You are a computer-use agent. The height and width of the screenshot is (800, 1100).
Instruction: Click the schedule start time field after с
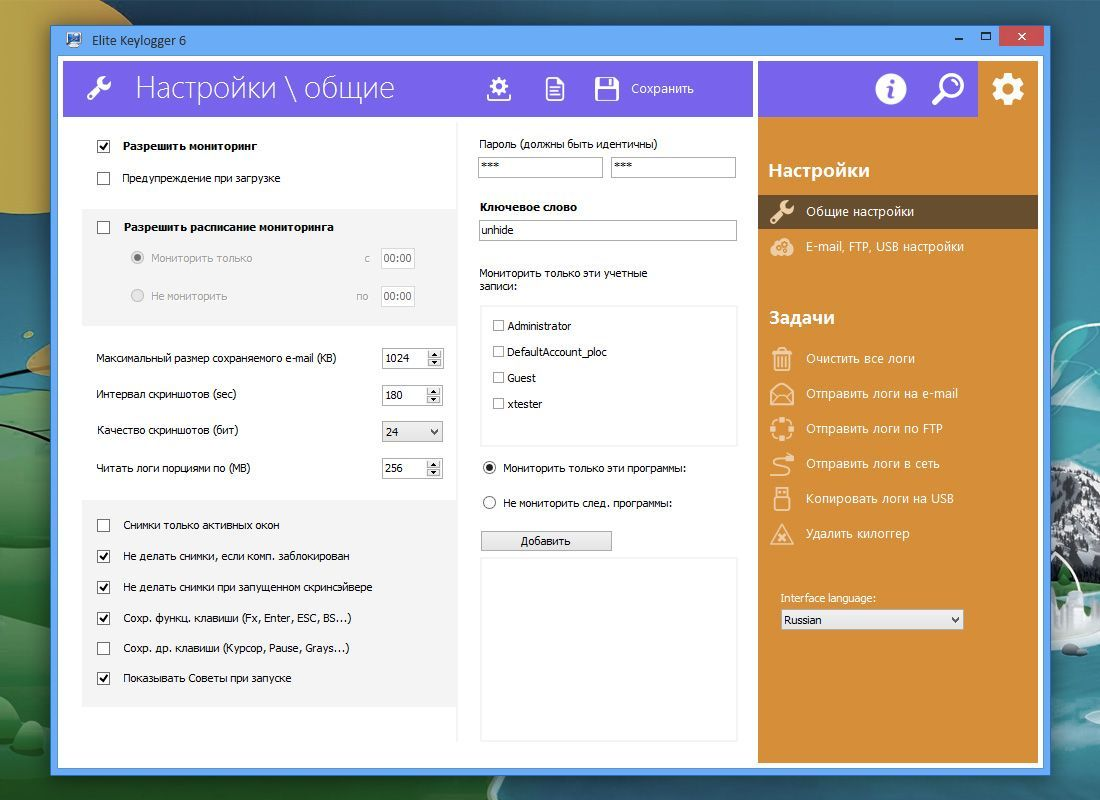[x=397, y=258]
